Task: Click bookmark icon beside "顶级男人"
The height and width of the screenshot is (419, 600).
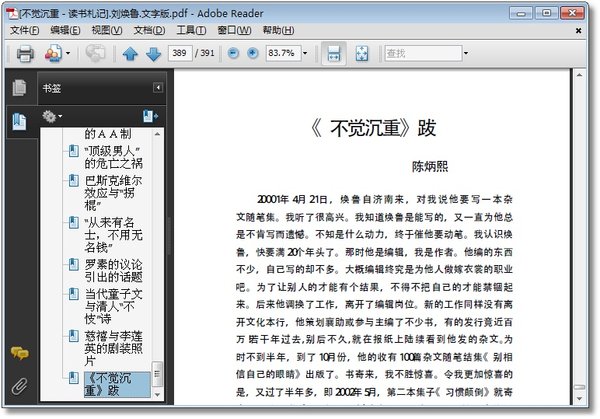Action: (x=73, y=151)
